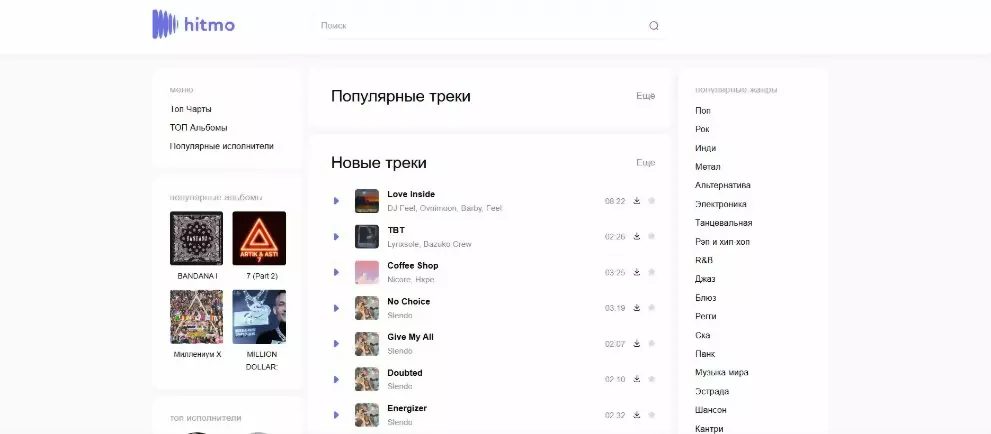
Task: Download the TBT track
Action: (x=636, y=236)
